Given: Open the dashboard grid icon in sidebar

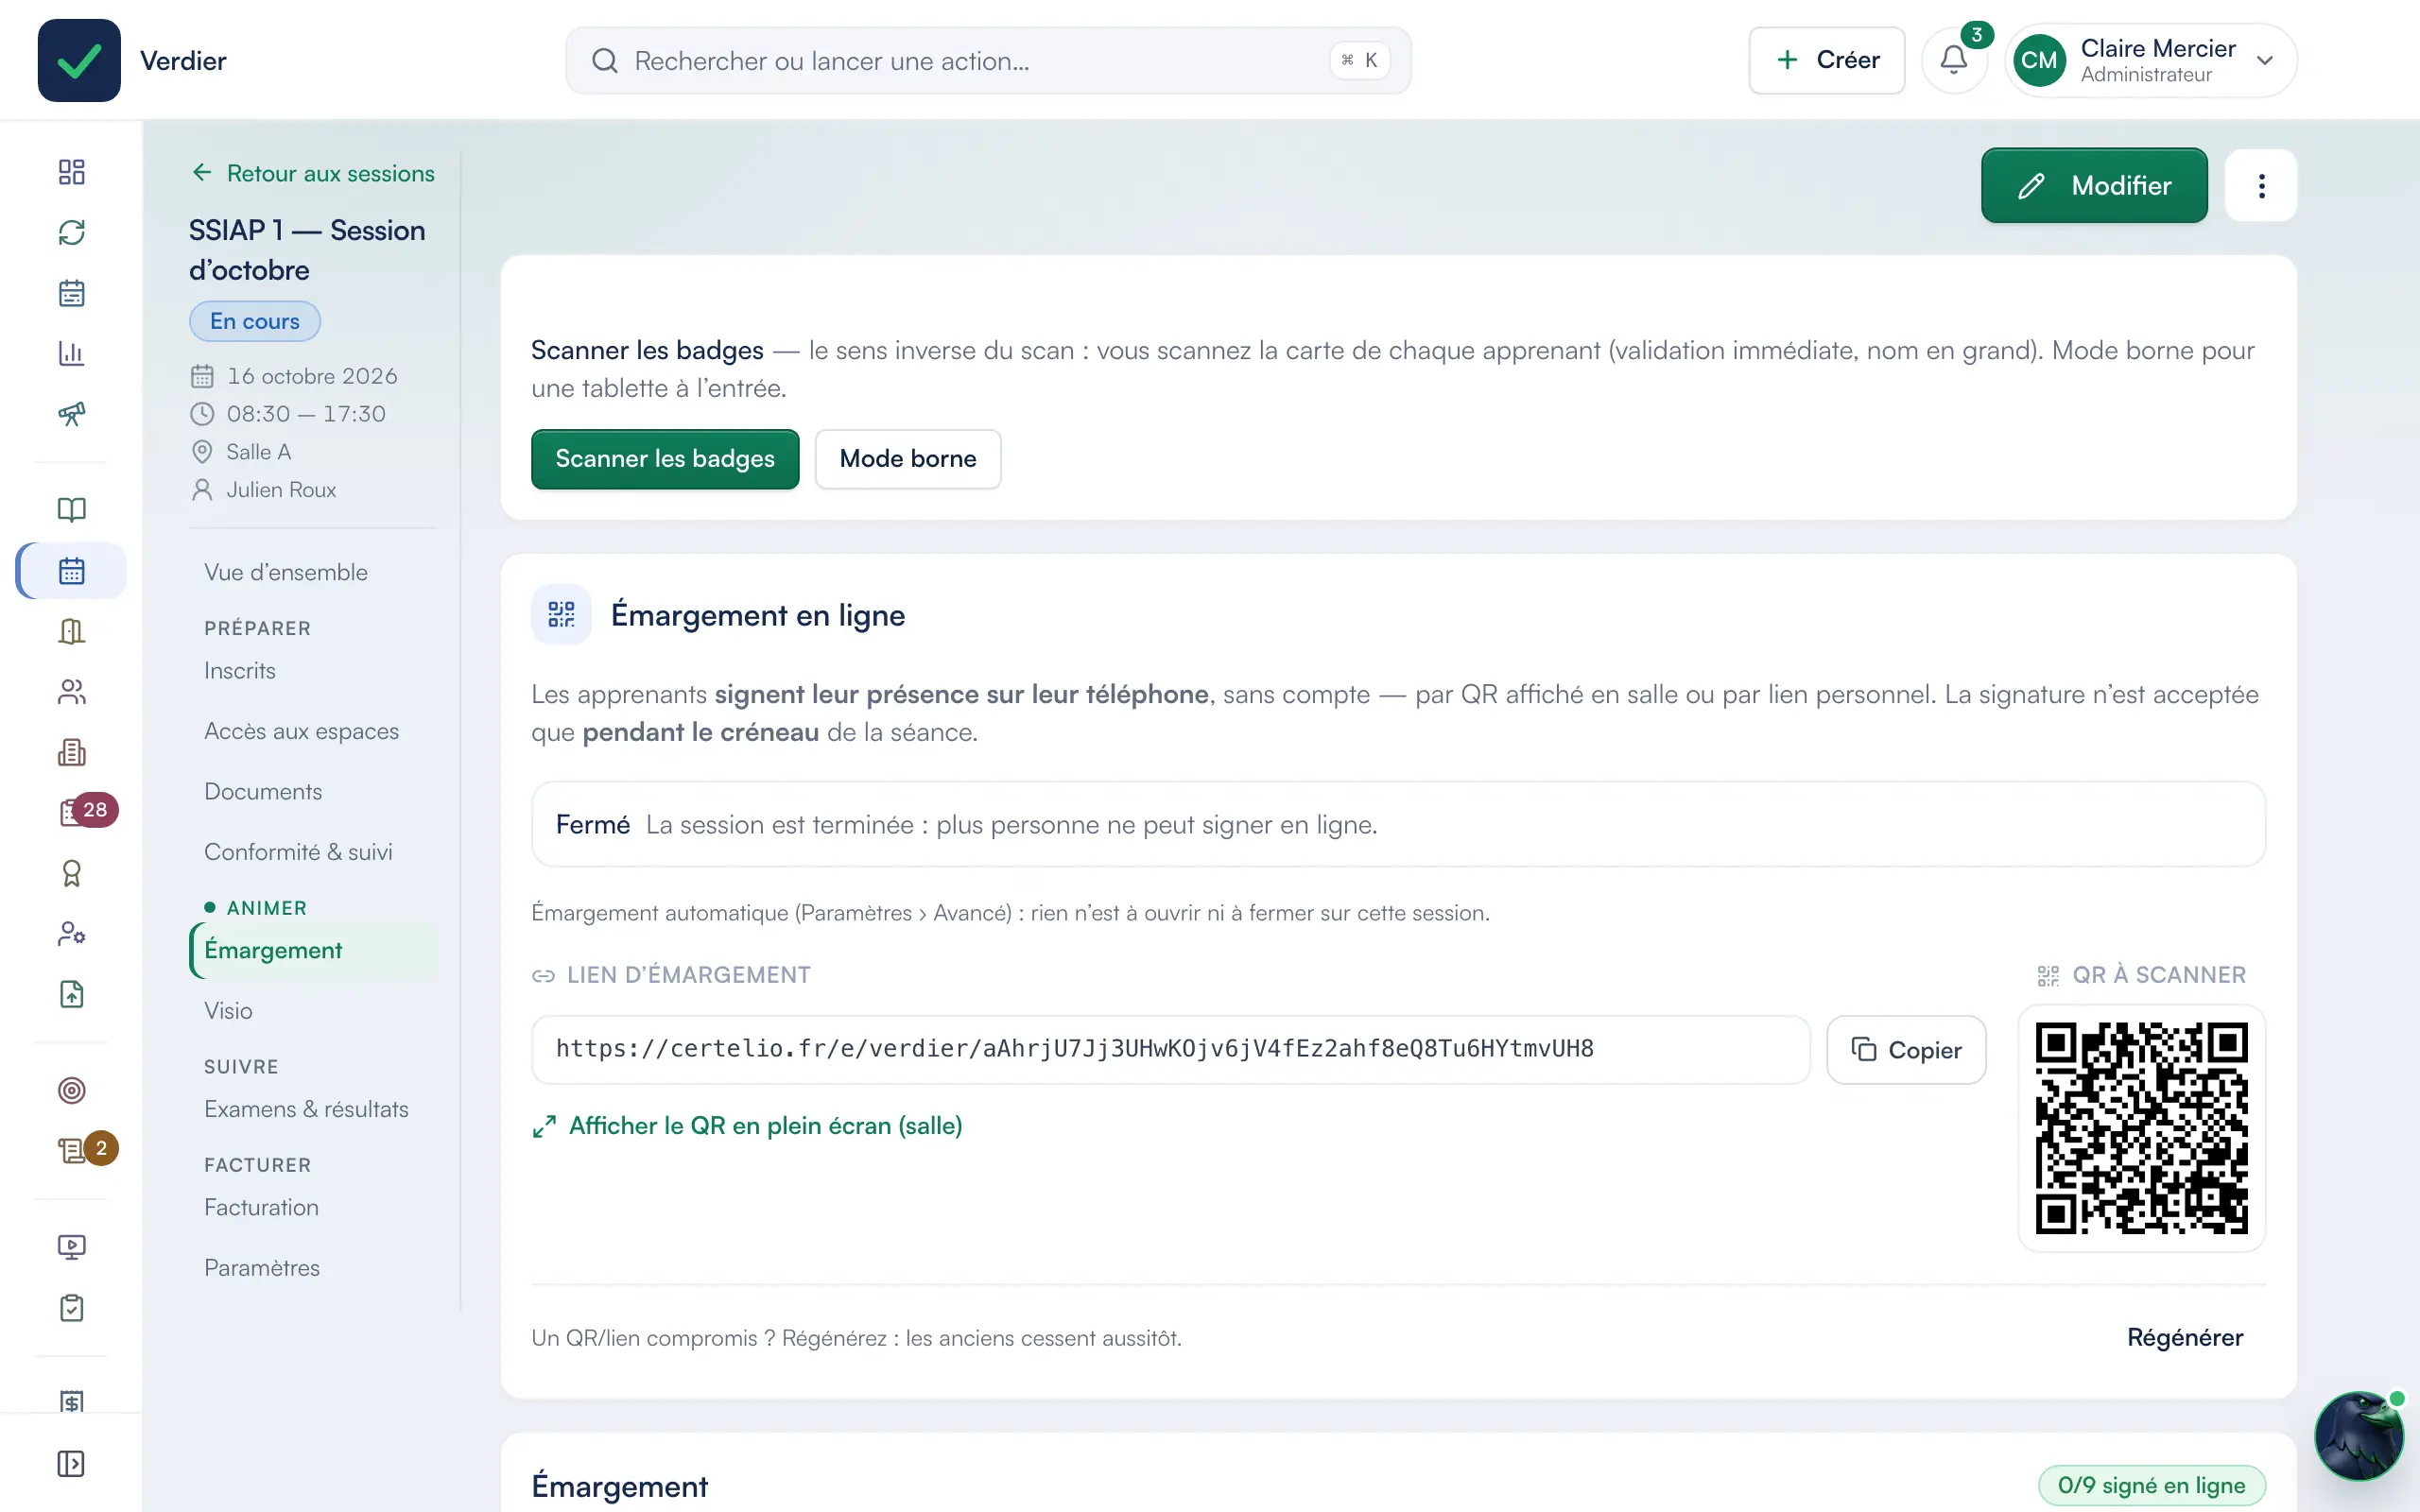Looking at the screenshot, I should (x=71, y=172).
